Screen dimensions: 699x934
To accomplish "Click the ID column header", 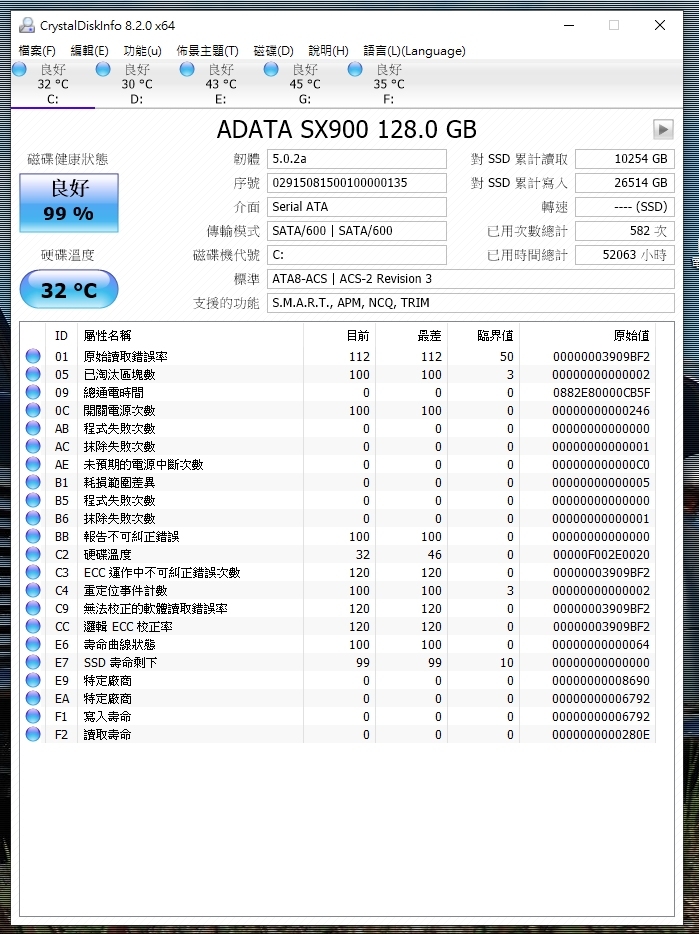I will point(61,336).
